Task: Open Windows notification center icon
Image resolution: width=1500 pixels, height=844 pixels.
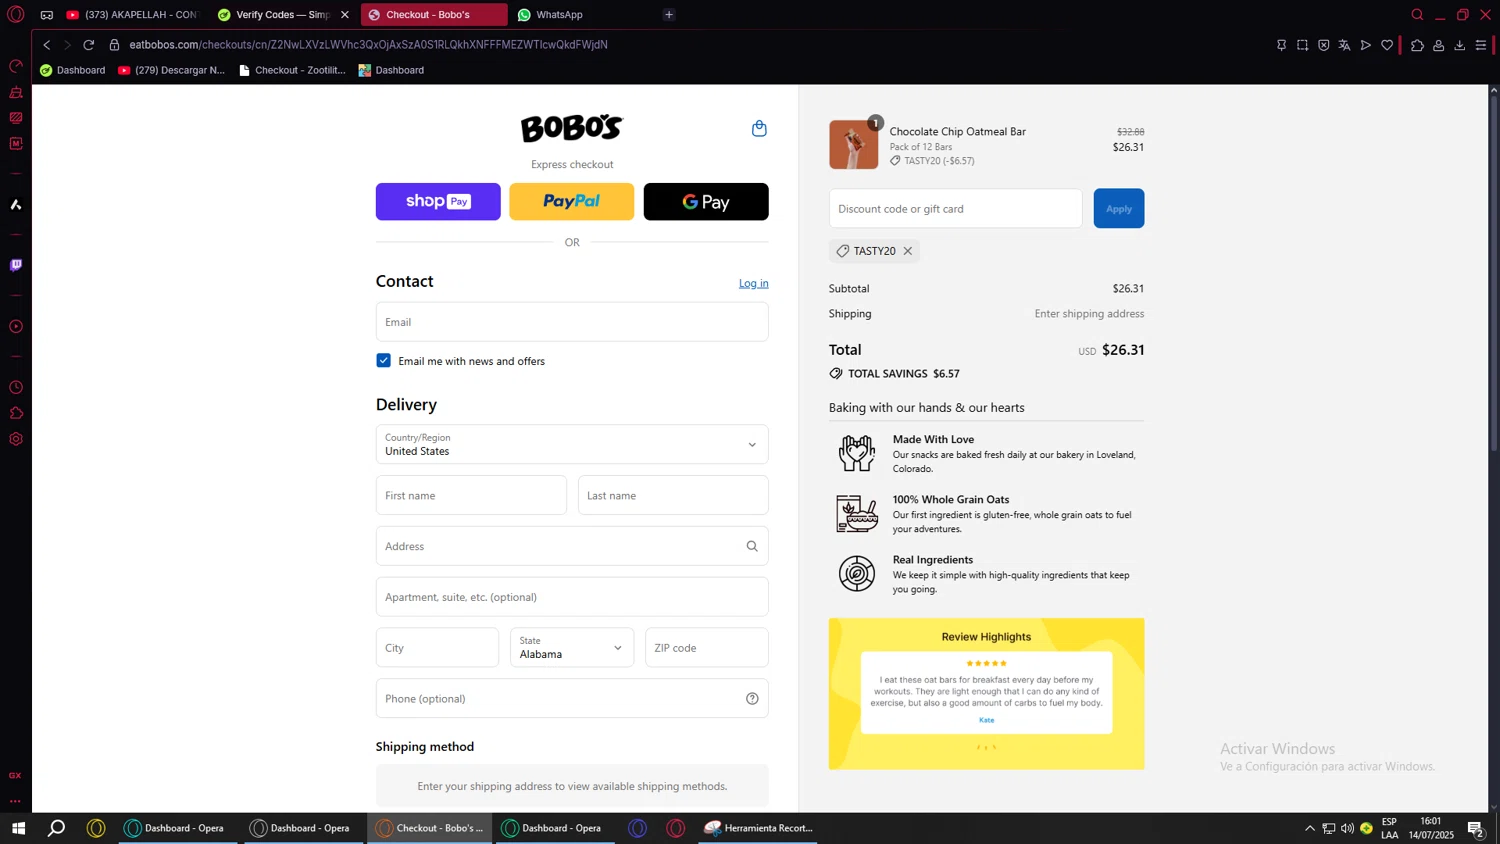Action: [x=1475, y=828]
